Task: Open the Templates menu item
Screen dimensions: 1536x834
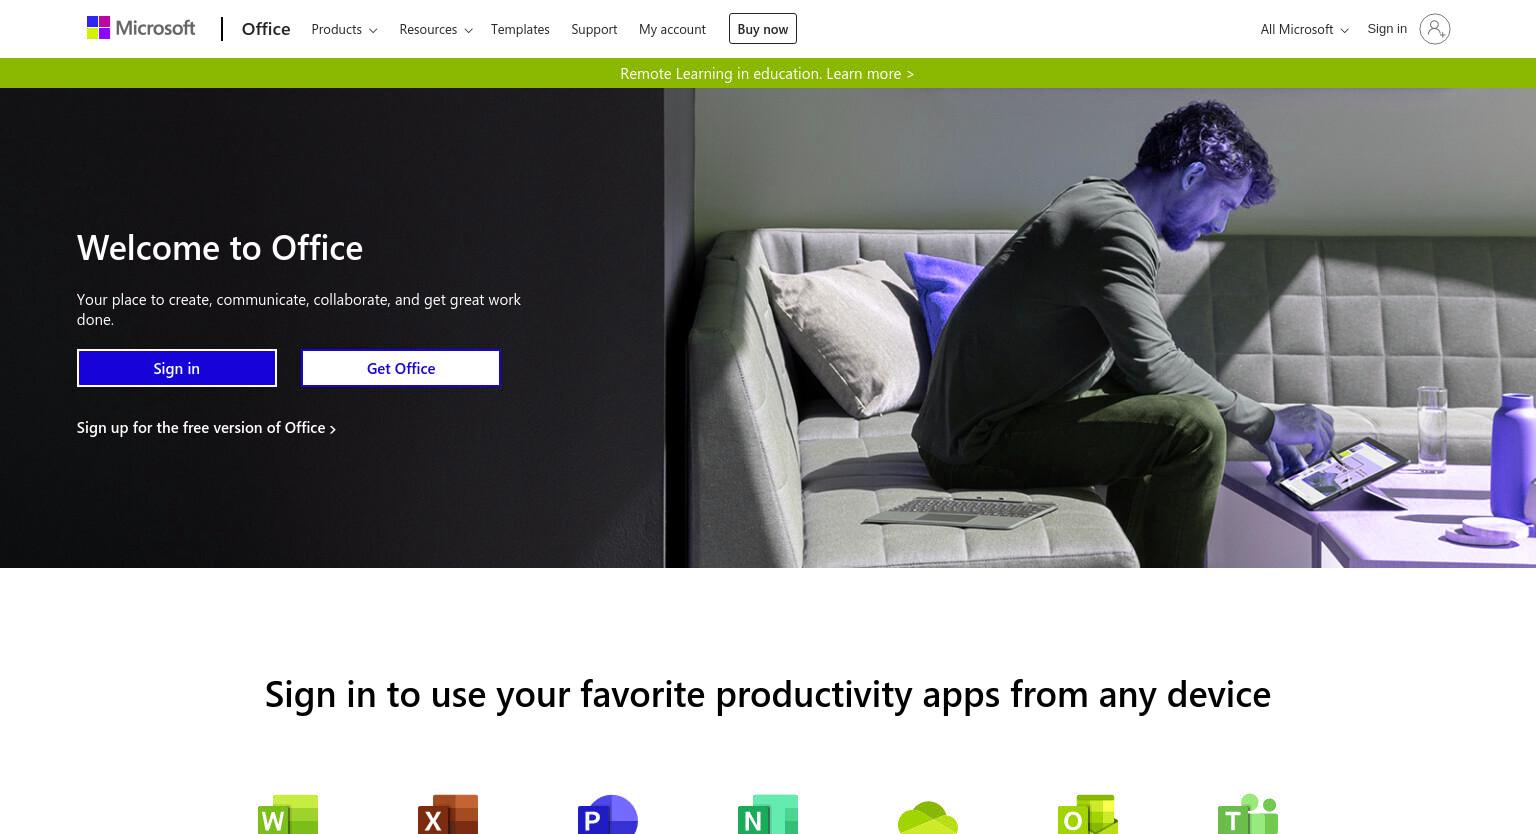Action: (520, 29)
